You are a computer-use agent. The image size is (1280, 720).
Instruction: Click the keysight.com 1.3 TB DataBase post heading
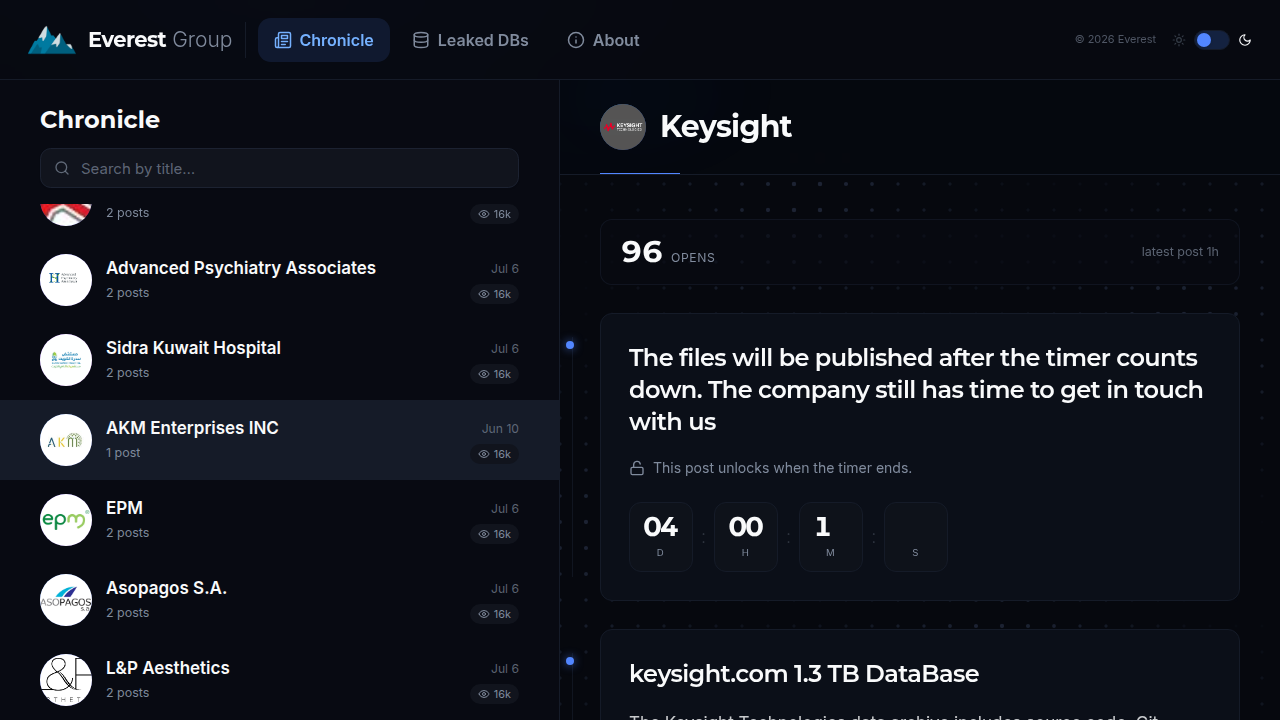point(804,674)
